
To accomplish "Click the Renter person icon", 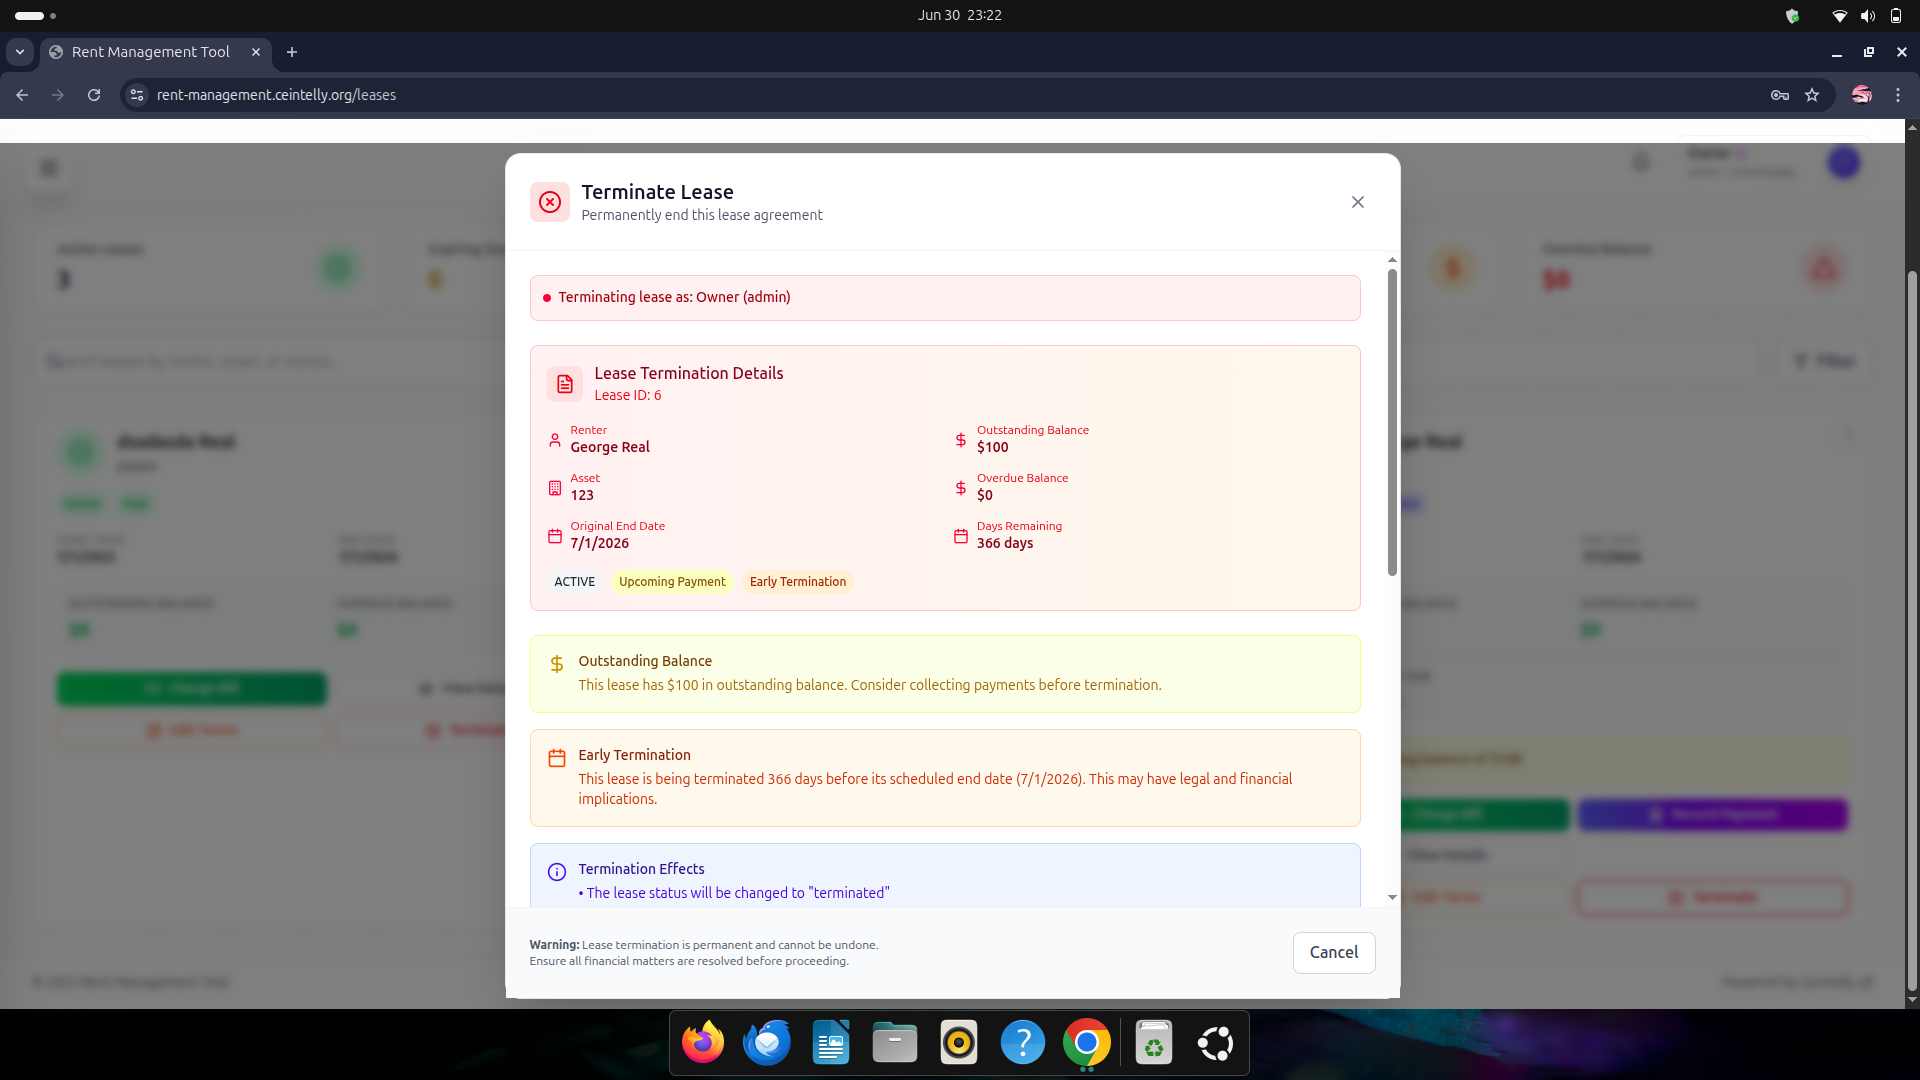I will 555,440.
